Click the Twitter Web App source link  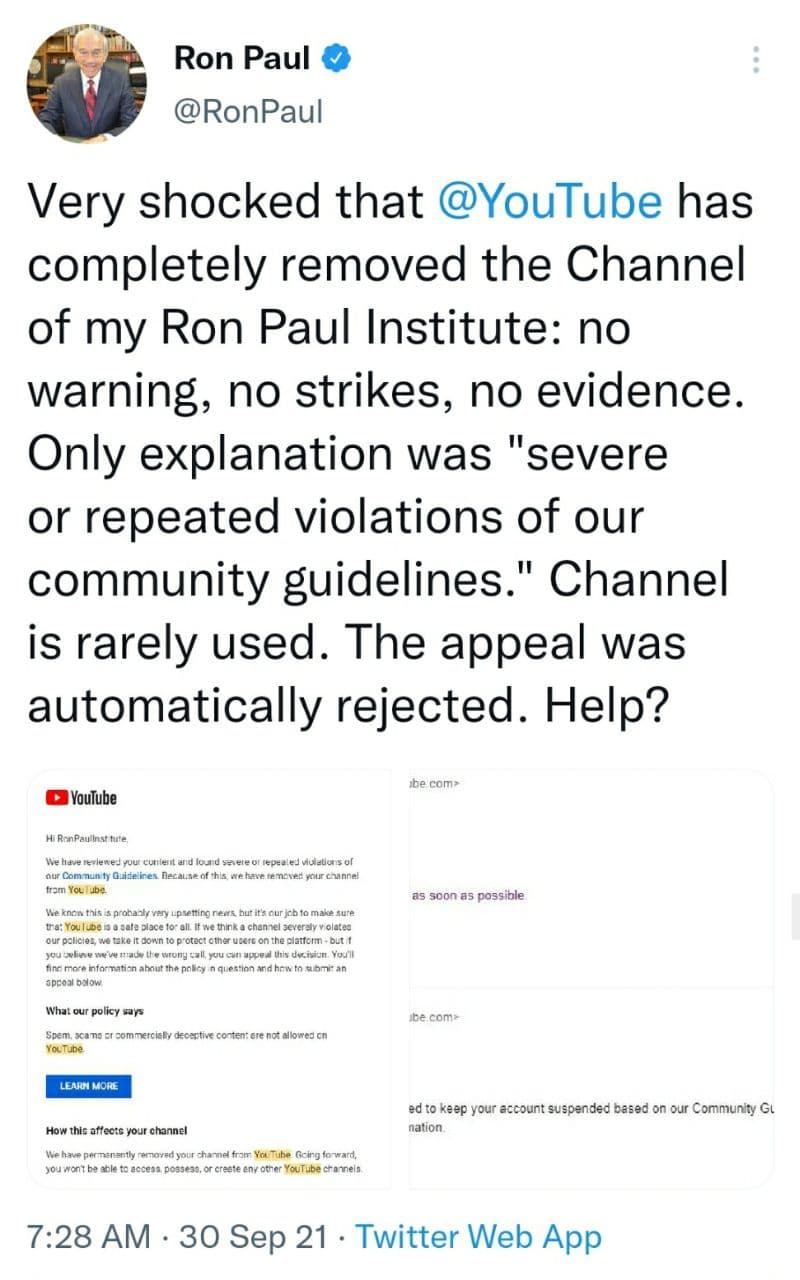(479, 1237)
